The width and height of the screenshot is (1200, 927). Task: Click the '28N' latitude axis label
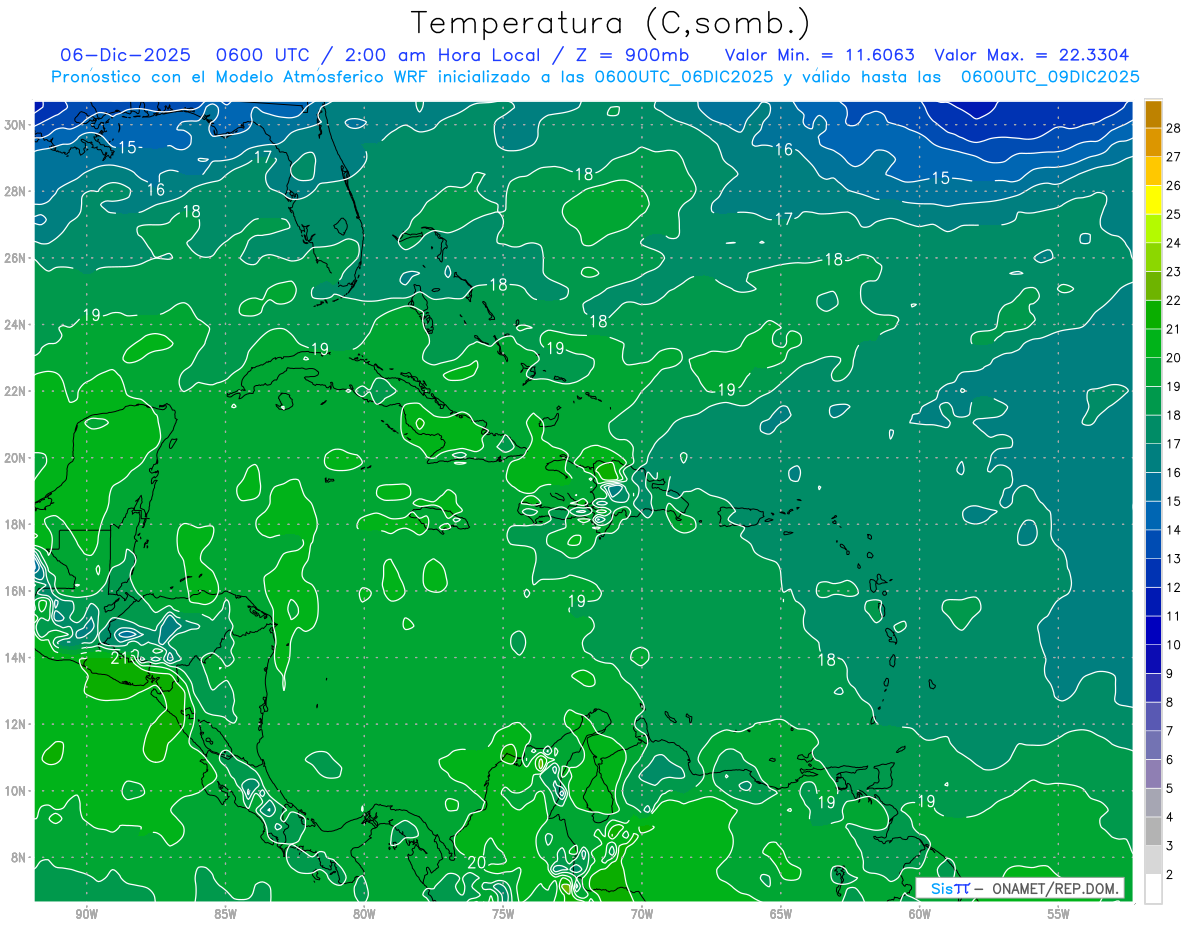17,191
